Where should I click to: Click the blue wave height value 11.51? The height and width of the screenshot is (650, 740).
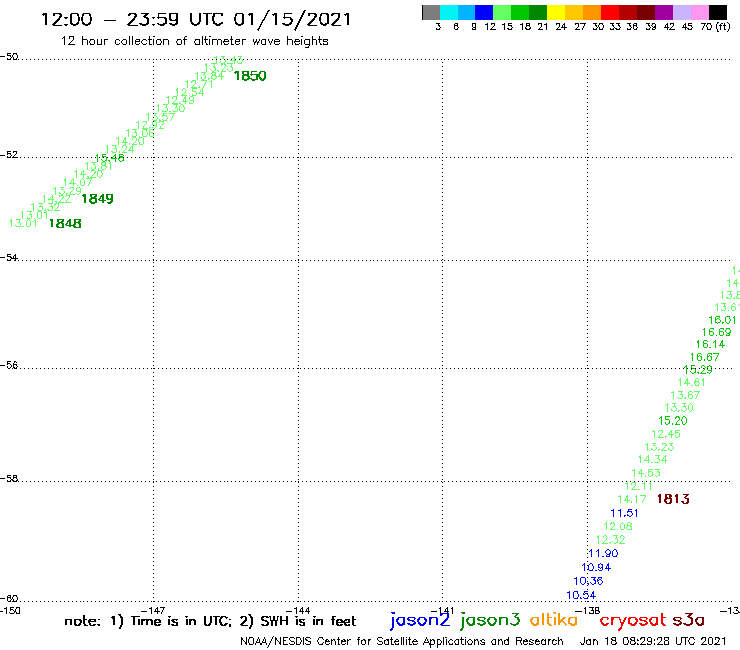(x=624, y=513)
